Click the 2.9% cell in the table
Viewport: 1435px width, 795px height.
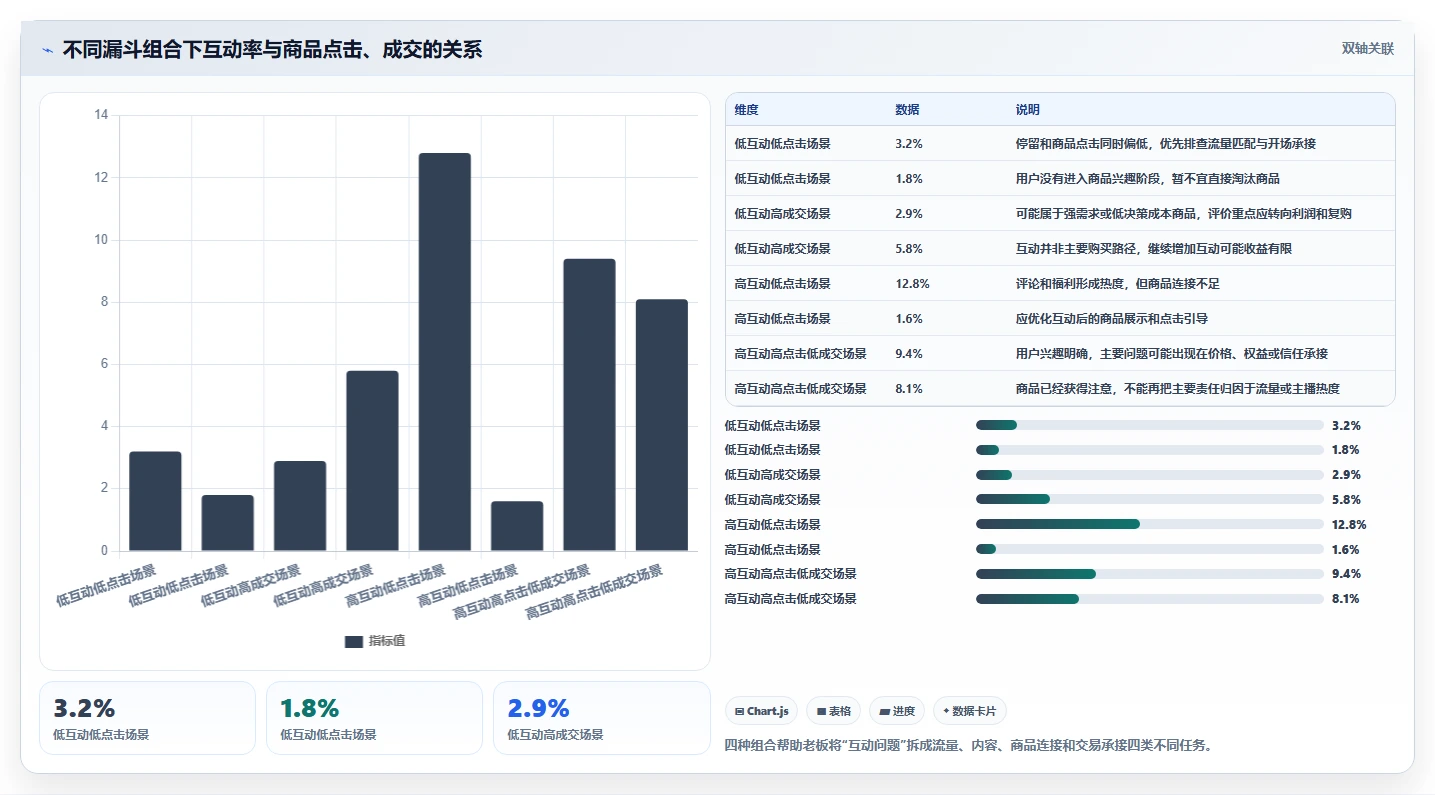(909, 214)
